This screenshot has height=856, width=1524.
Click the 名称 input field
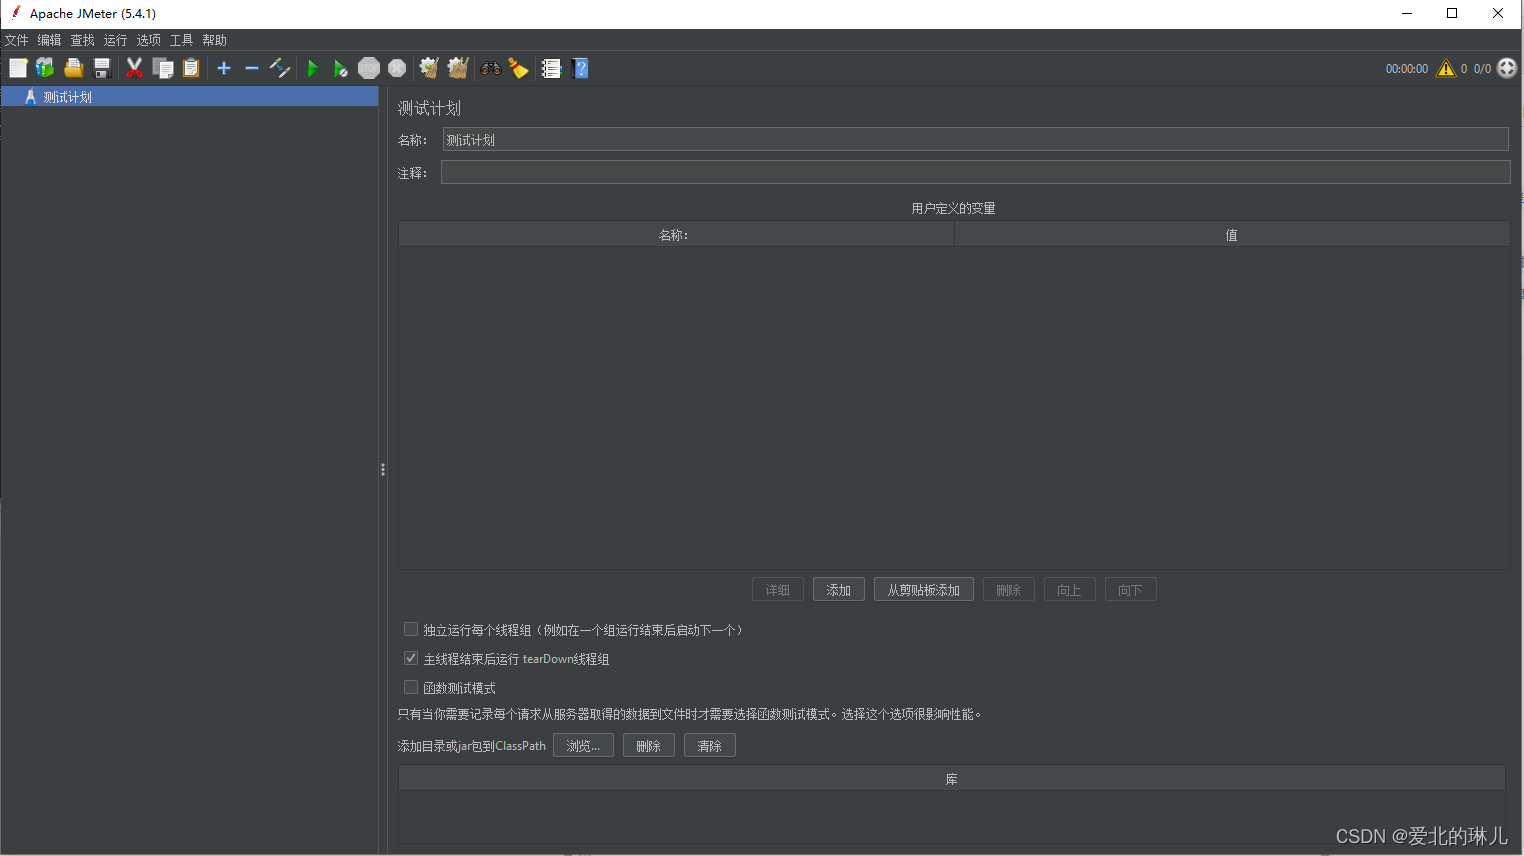(975, 140)
